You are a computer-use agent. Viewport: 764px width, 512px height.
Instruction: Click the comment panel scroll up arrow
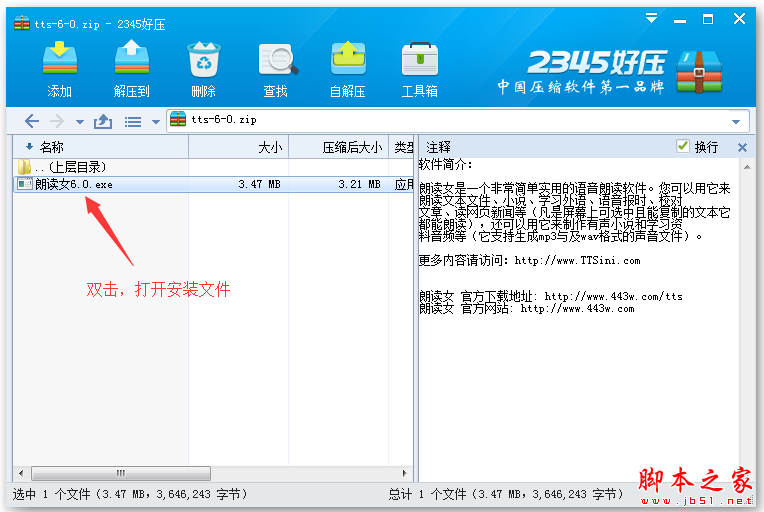click(747, 167)
